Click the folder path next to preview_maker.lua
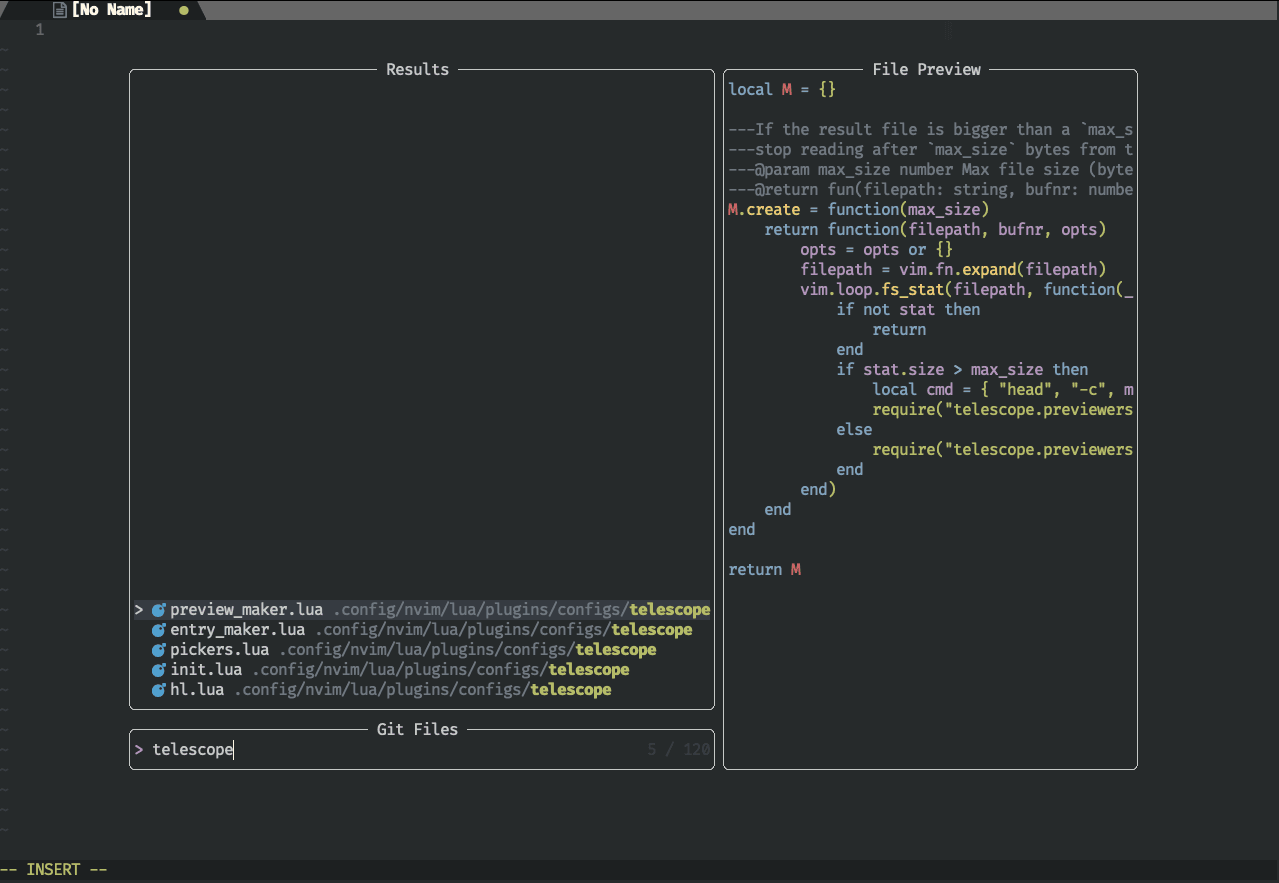The width and height of the screenshot is (1279, 883). point(521,610)
